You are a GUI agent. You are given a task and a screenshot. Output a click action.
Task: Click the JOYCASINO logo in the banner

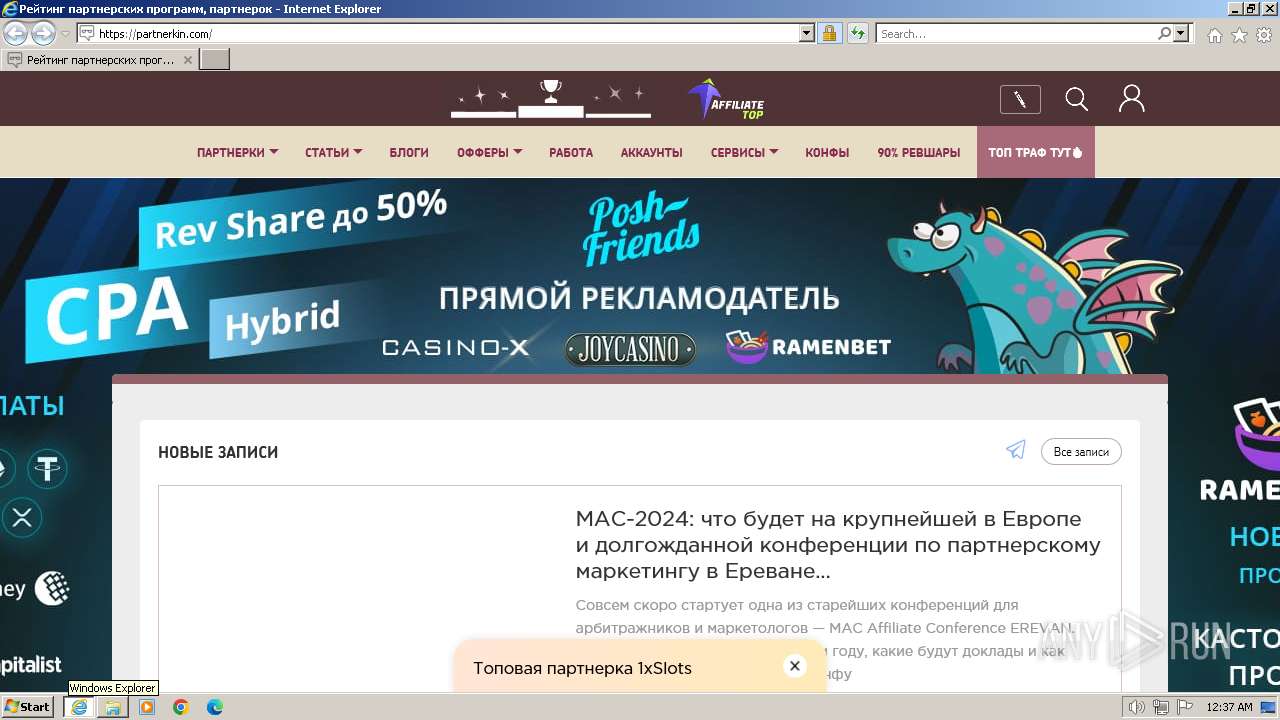630,348
